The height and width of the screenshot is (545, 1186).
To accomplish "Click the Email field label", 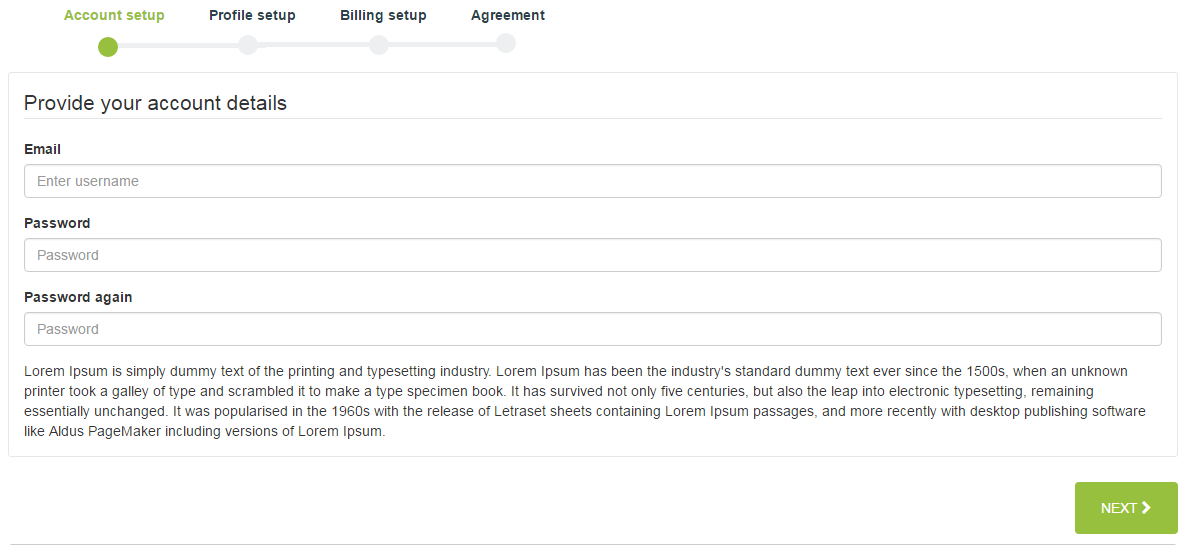I will pyautogui.click(x=43, y=149).
